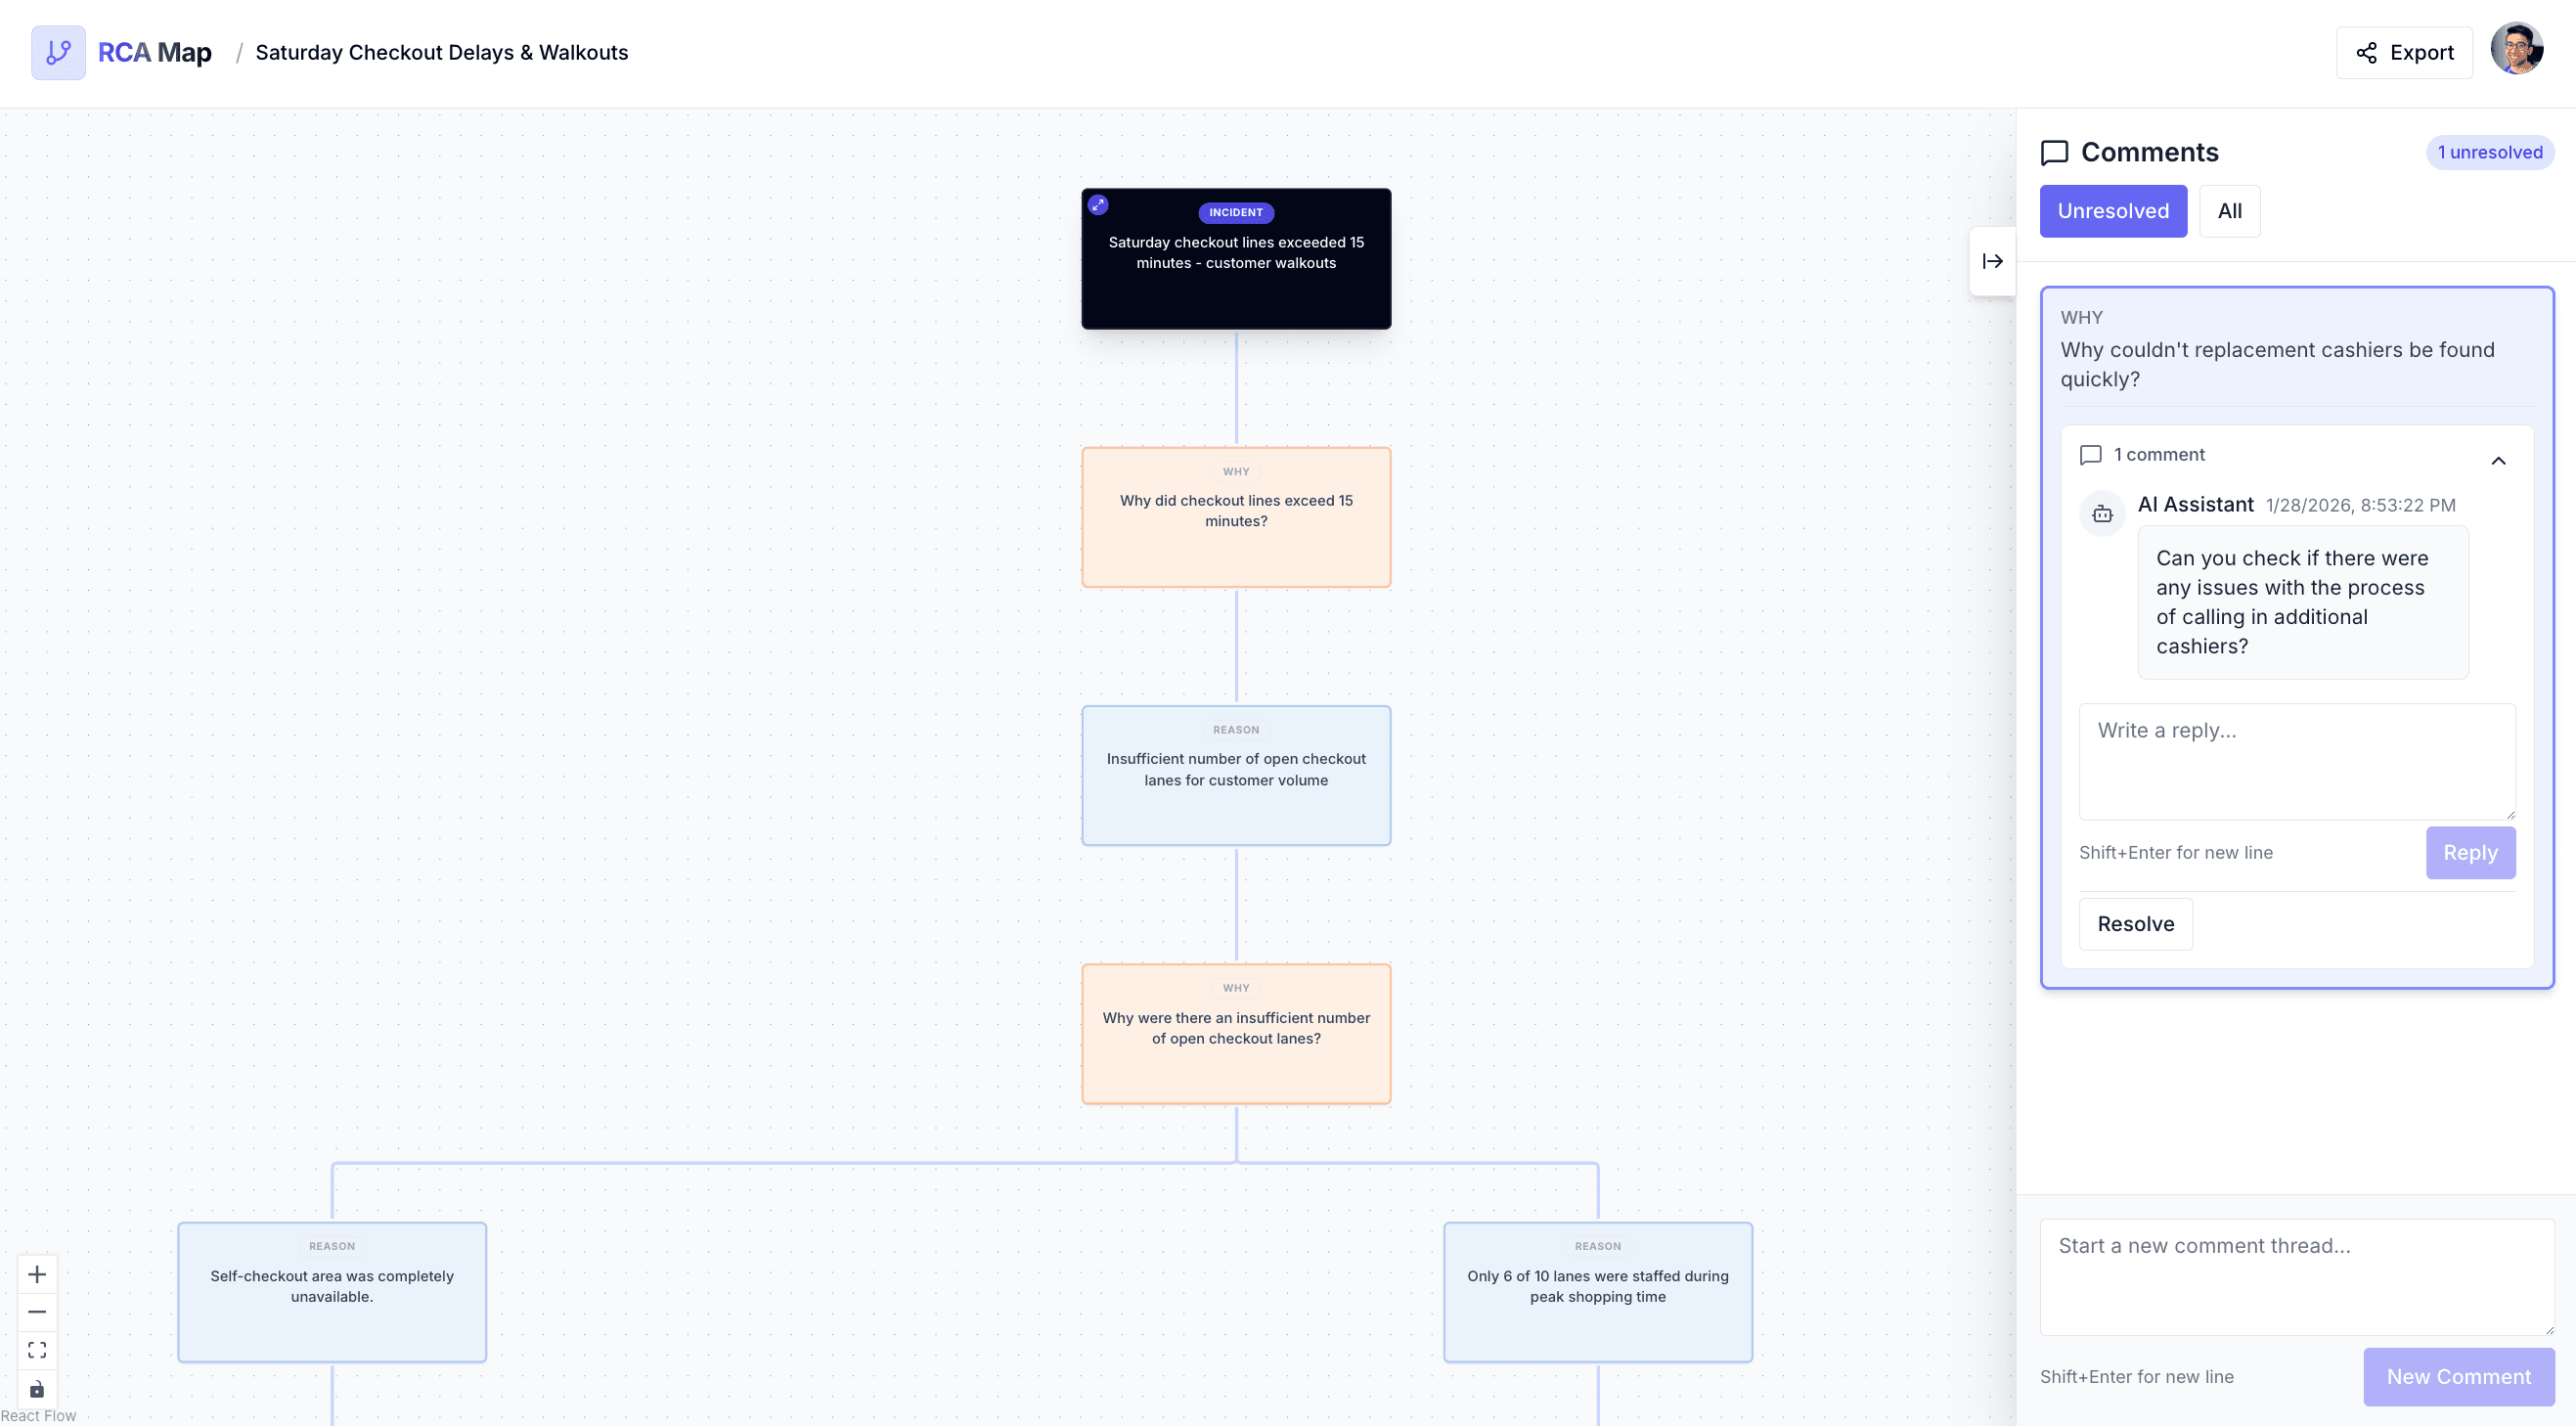The width and height of the screenshot is (2576, 1426).
Task: Zoom out with the minus control
Action: (37, 1312)
